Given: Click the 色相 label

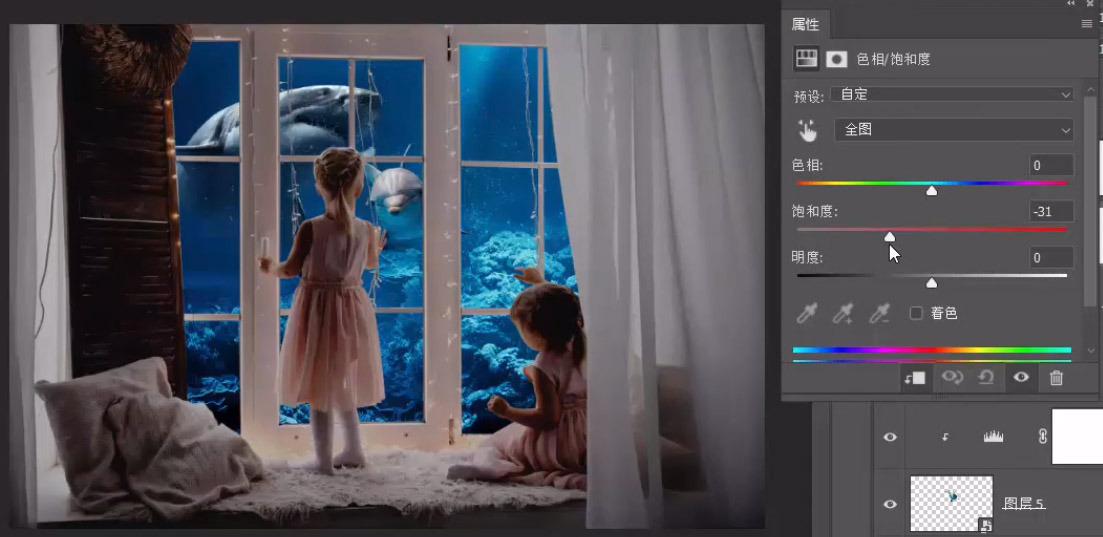Looking at the screenshot, I should (808, 165).
